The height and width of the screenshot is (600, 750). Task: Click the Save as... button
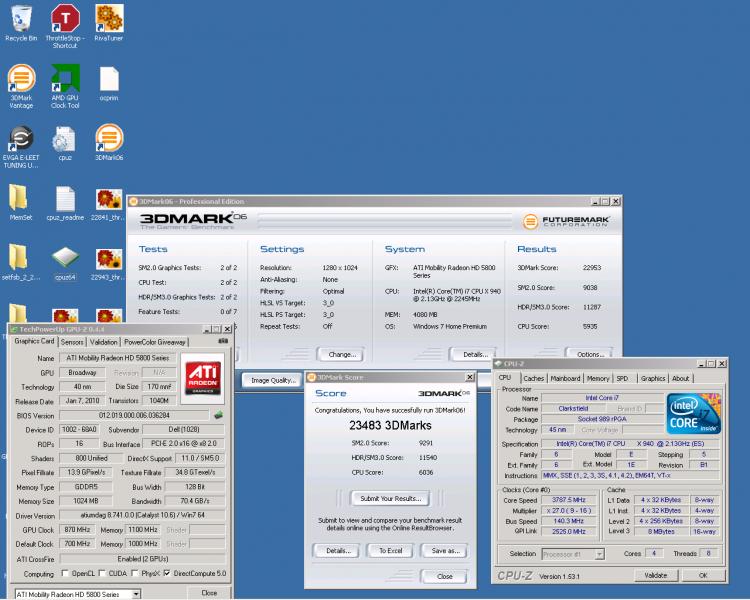point(445,551)
